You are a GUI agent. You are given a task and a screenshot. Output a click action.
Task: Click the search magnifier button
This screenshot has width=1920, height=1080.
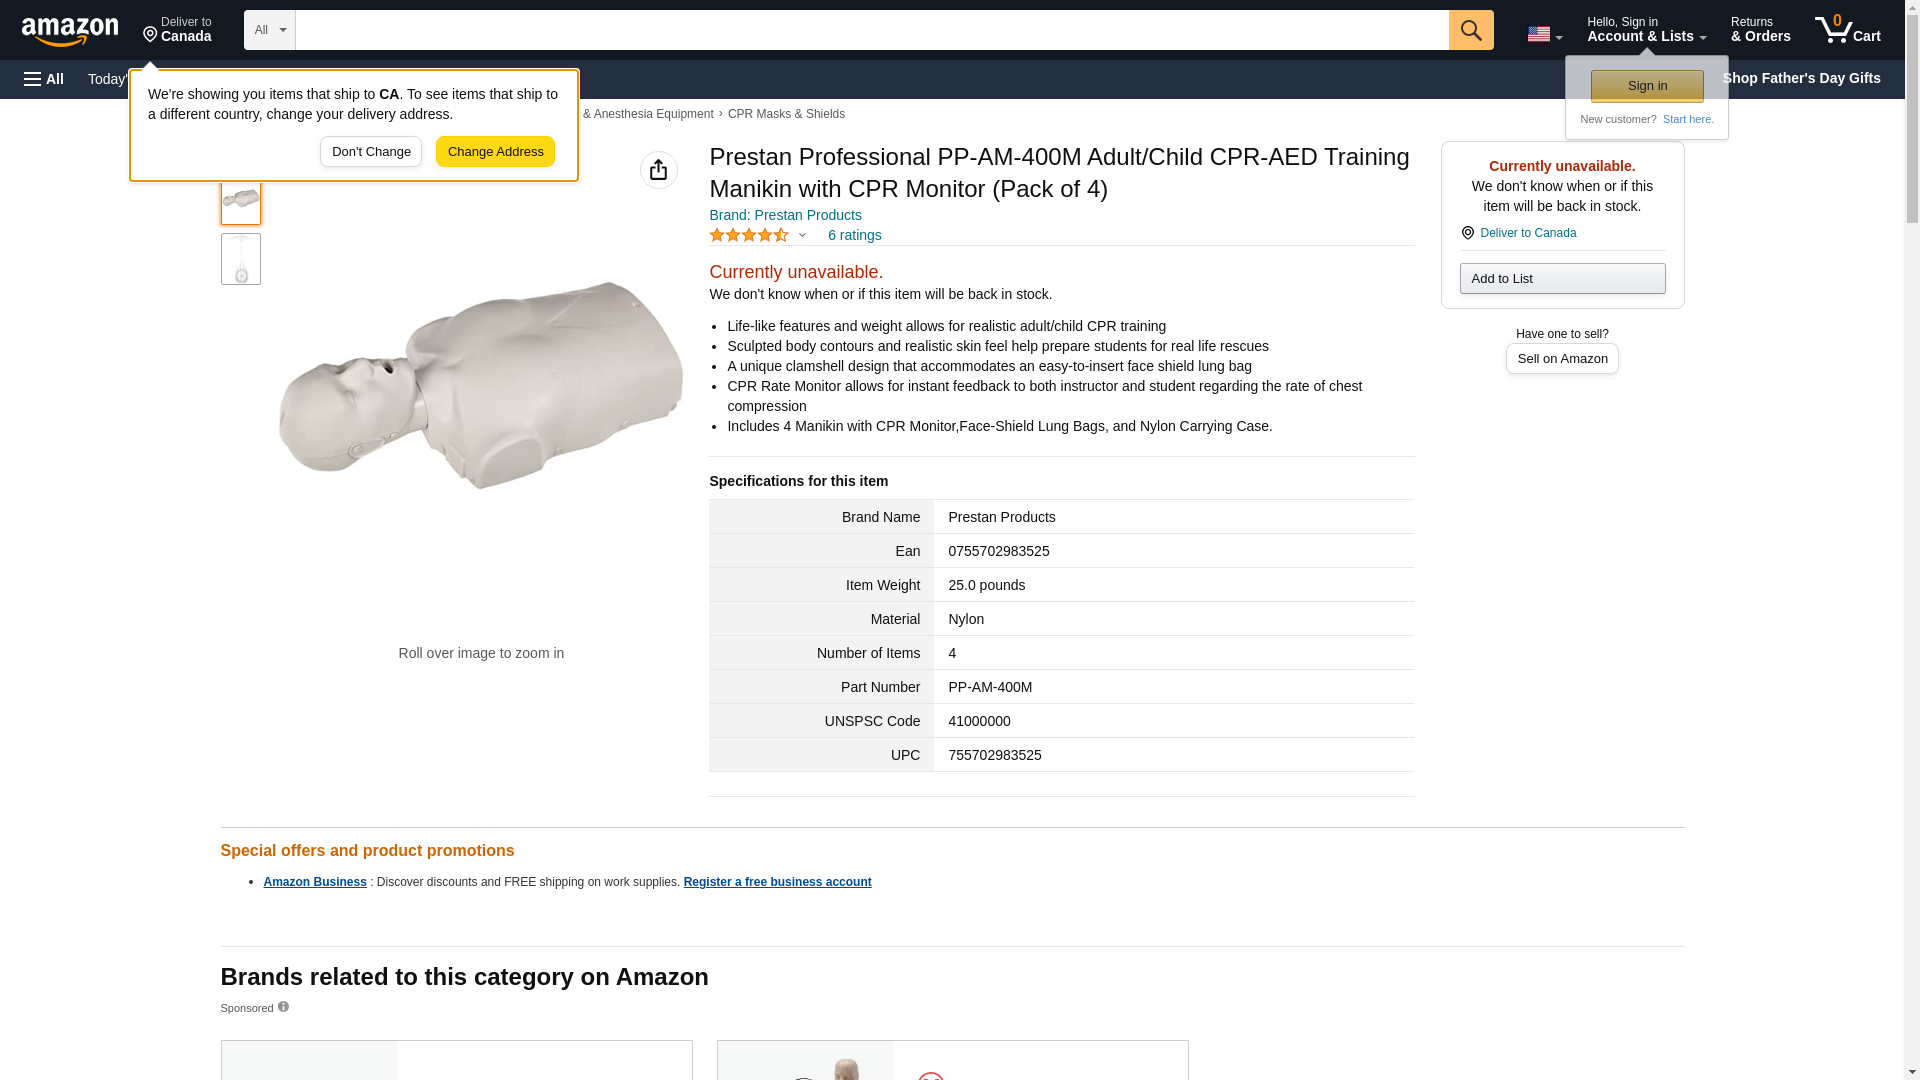1470,30
